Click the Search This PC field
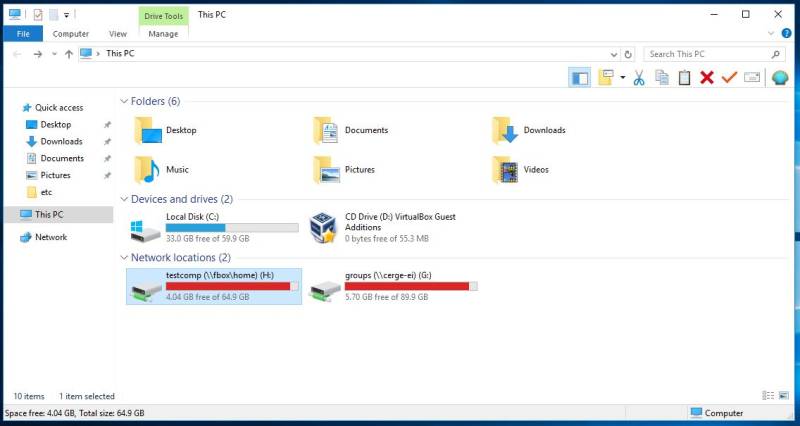 (705, 54)
